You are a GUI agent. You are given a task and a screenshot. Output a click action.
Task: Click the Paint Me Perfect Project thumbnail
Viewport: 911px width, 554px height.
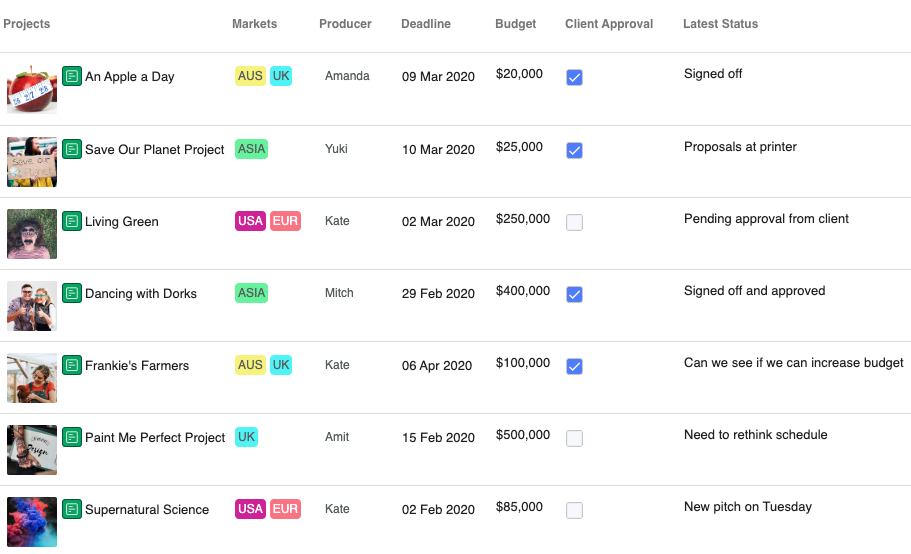click(x=32, y=449)
